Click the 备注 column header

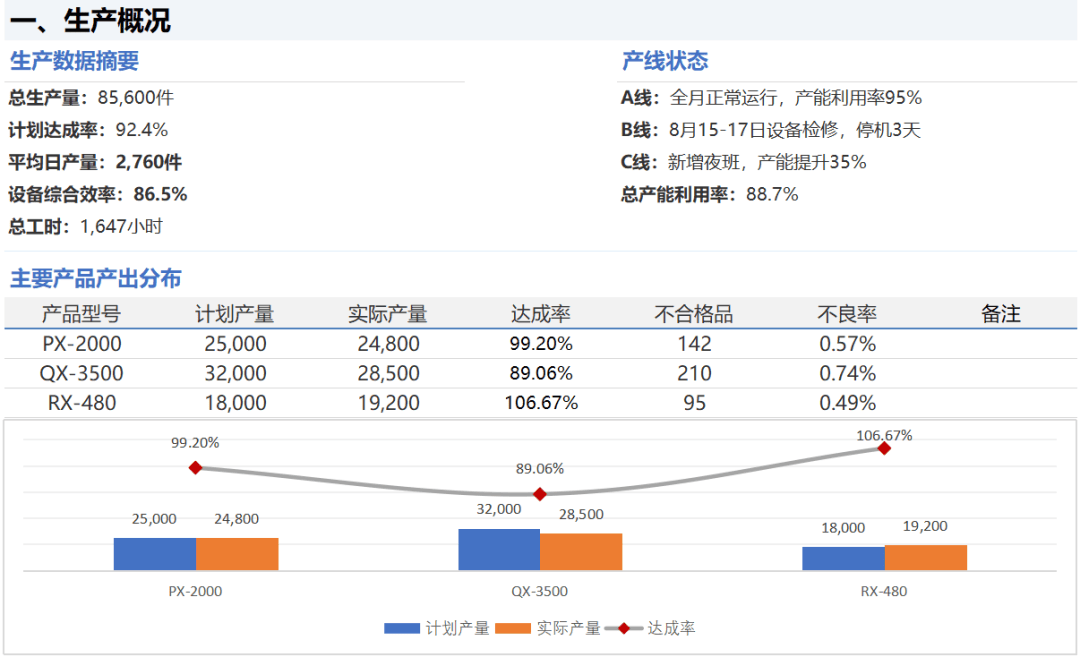pyautogui.click(x=1001, y=314)
